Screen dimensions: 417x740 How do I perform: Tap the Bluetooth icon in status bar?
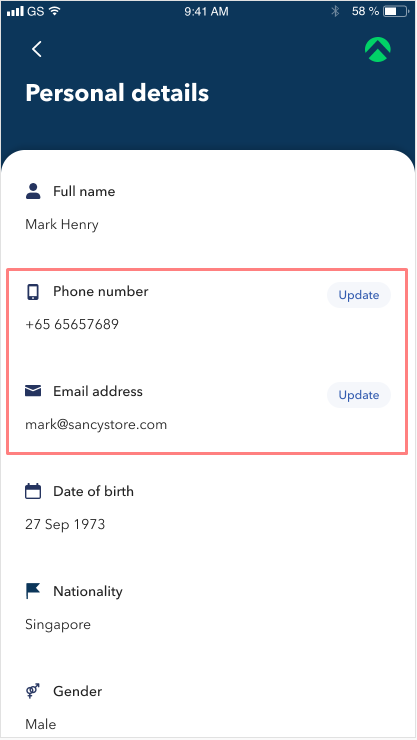[x=335, y=11]
